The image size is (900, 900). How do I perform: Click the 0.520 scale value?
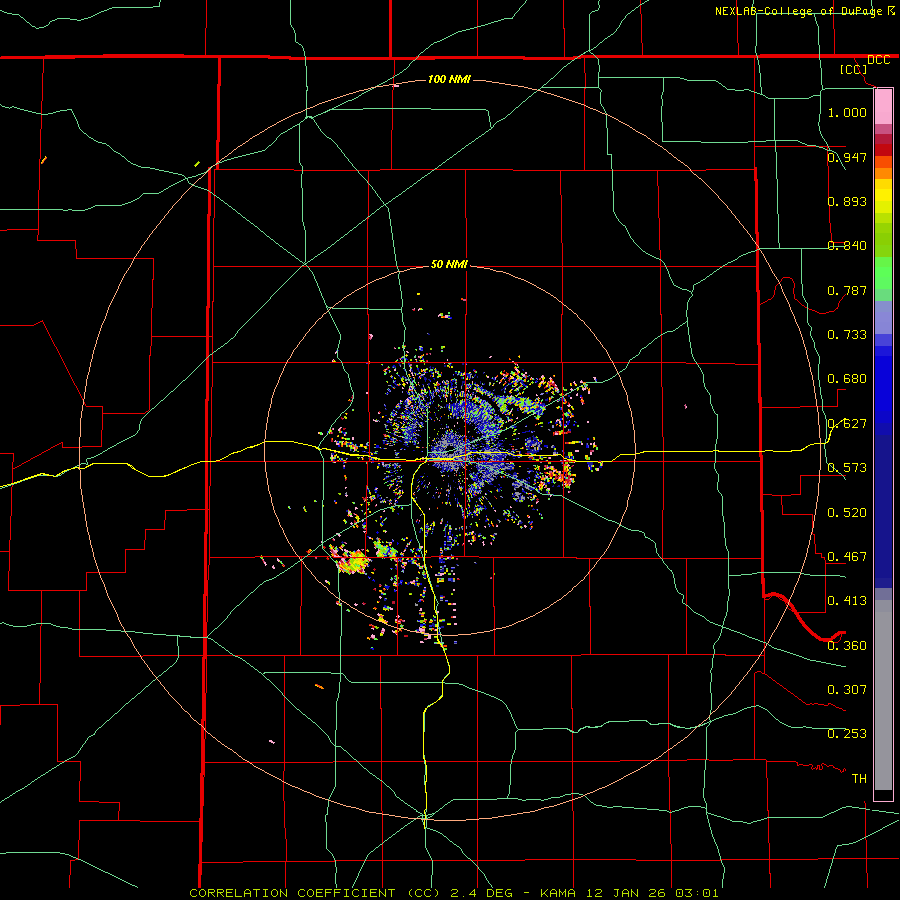[x=847, y=513]
